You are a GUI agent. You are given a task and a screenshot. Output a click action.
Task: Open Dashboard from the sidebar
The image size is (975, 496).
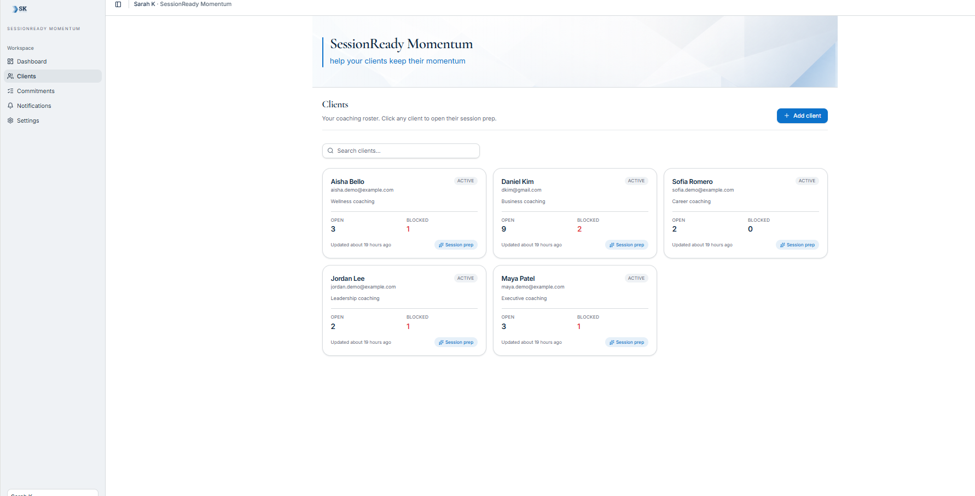point(52,62)
